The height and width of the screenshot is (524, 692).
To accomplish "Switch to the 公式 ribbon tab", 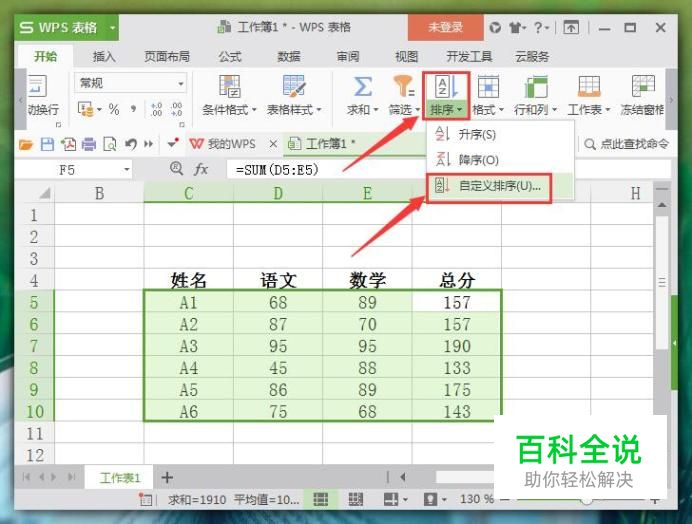I will pyautogui.click(x=230, y=57).
